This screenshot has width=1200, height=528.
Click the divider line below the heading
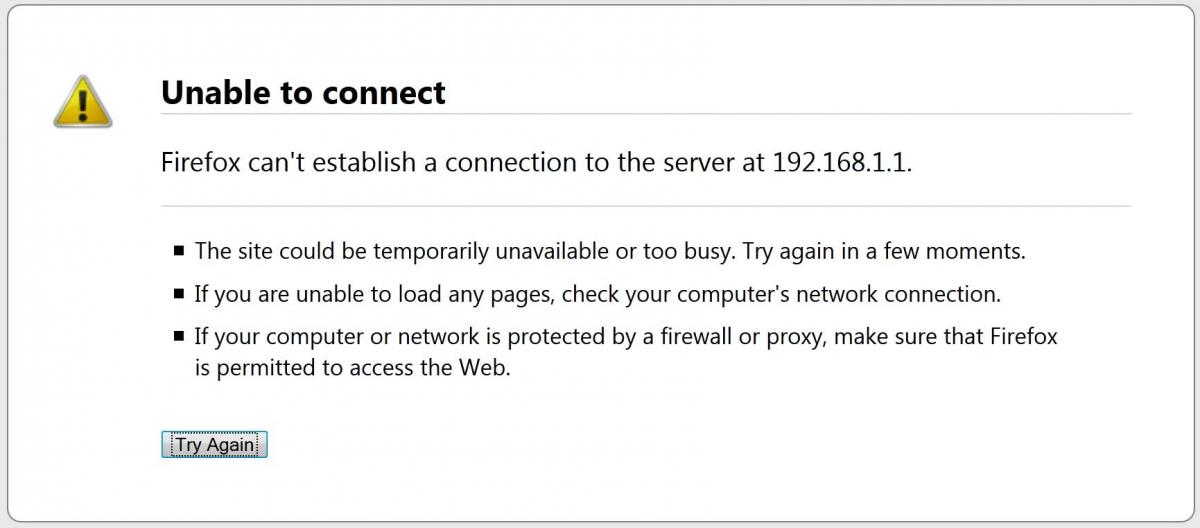(x=645, y=114)
